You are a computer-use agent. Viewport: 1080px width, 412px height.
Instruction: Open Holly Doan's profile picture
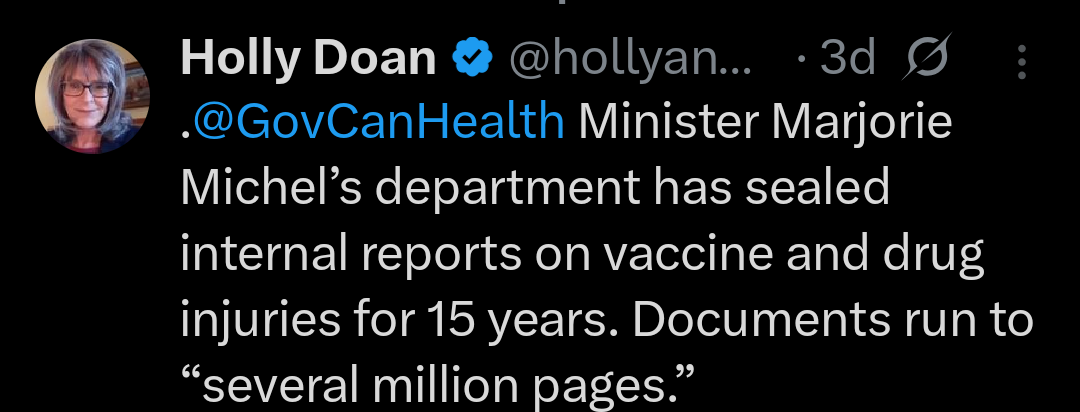92,98
